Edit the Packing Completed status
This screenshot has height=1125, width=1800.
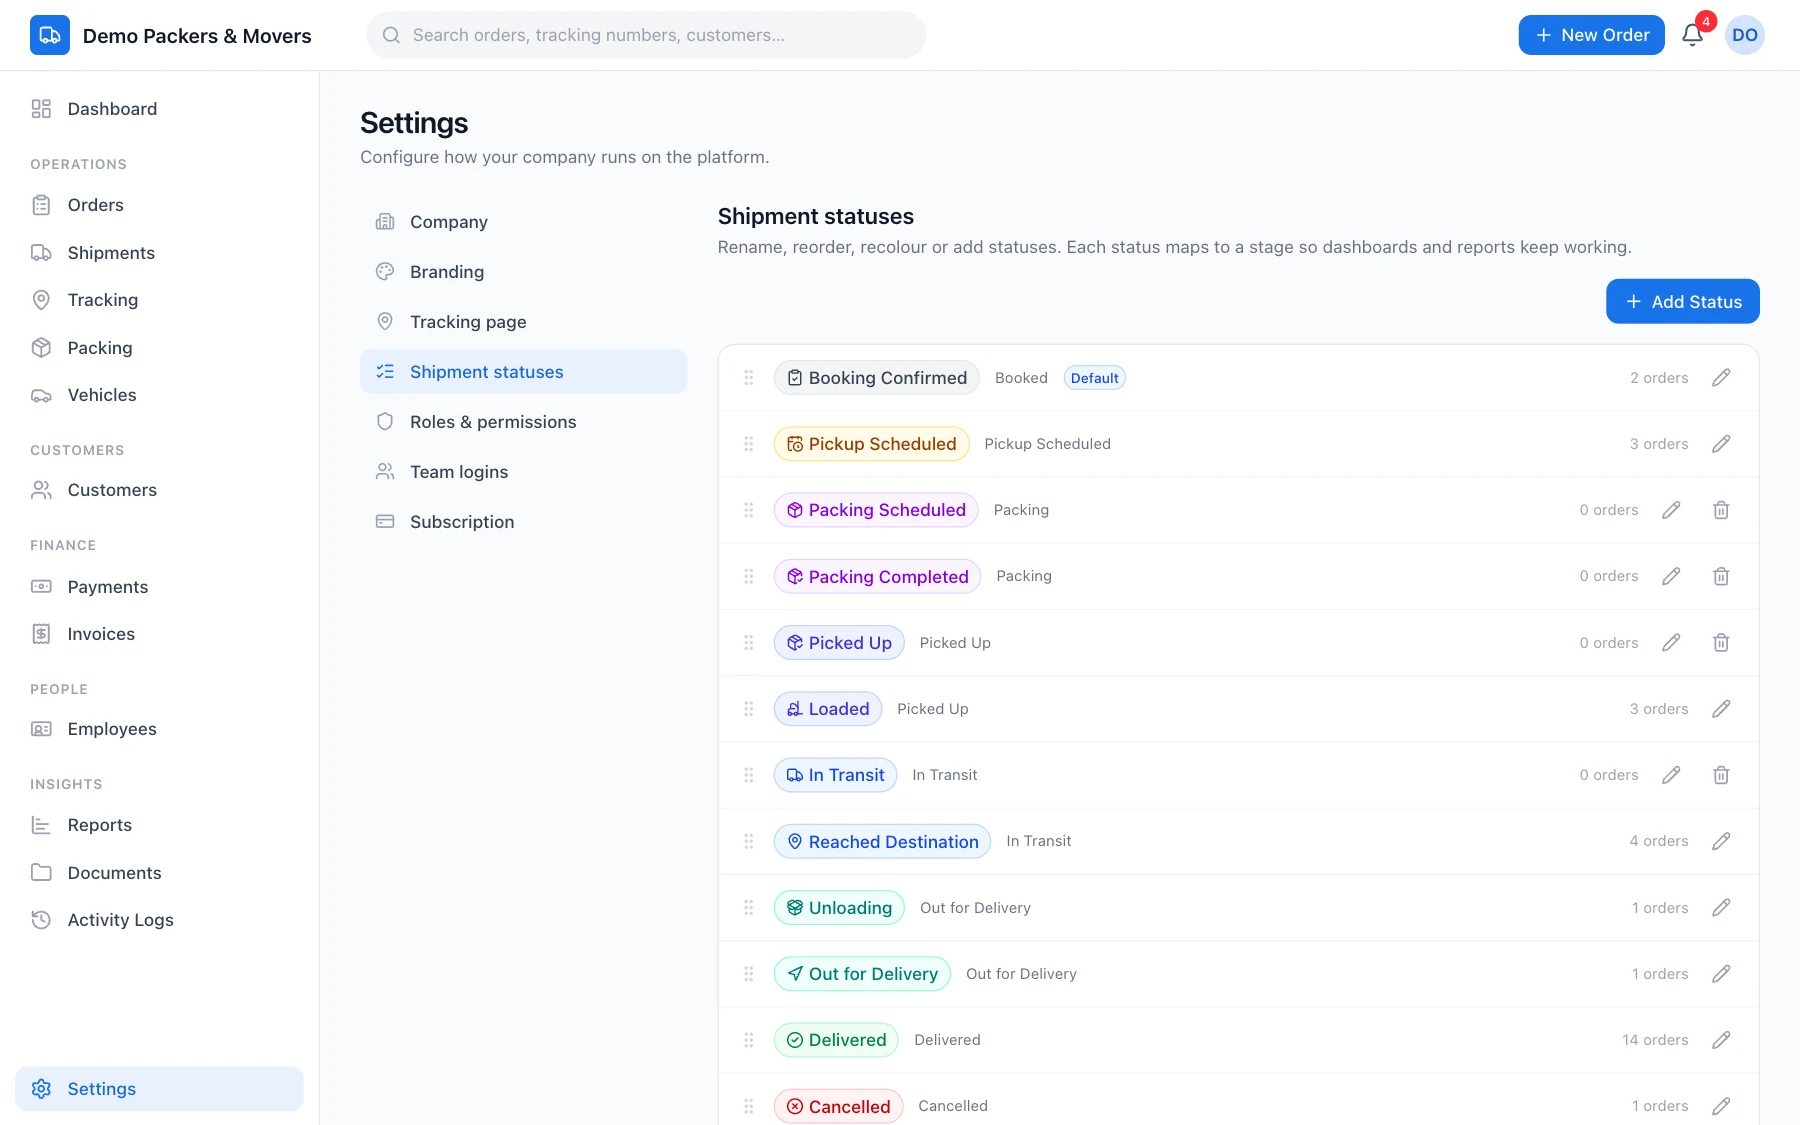[1671, 576]
